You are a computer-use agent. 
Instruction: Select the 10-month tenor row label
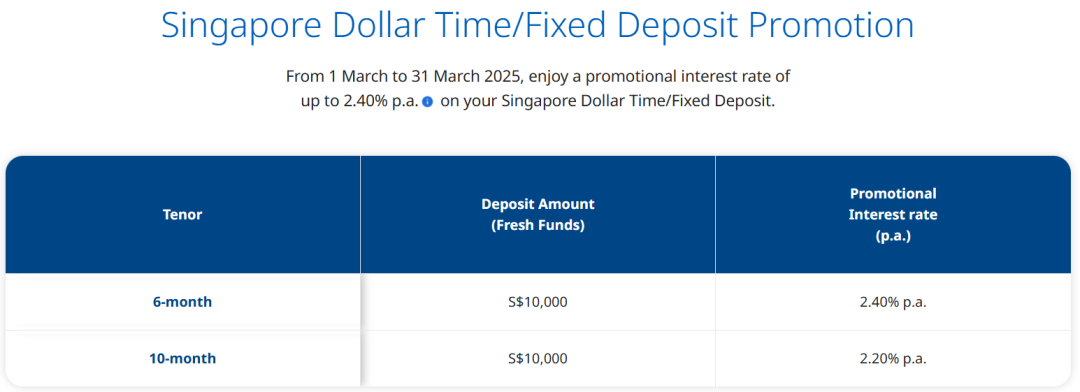coord(183,358)
